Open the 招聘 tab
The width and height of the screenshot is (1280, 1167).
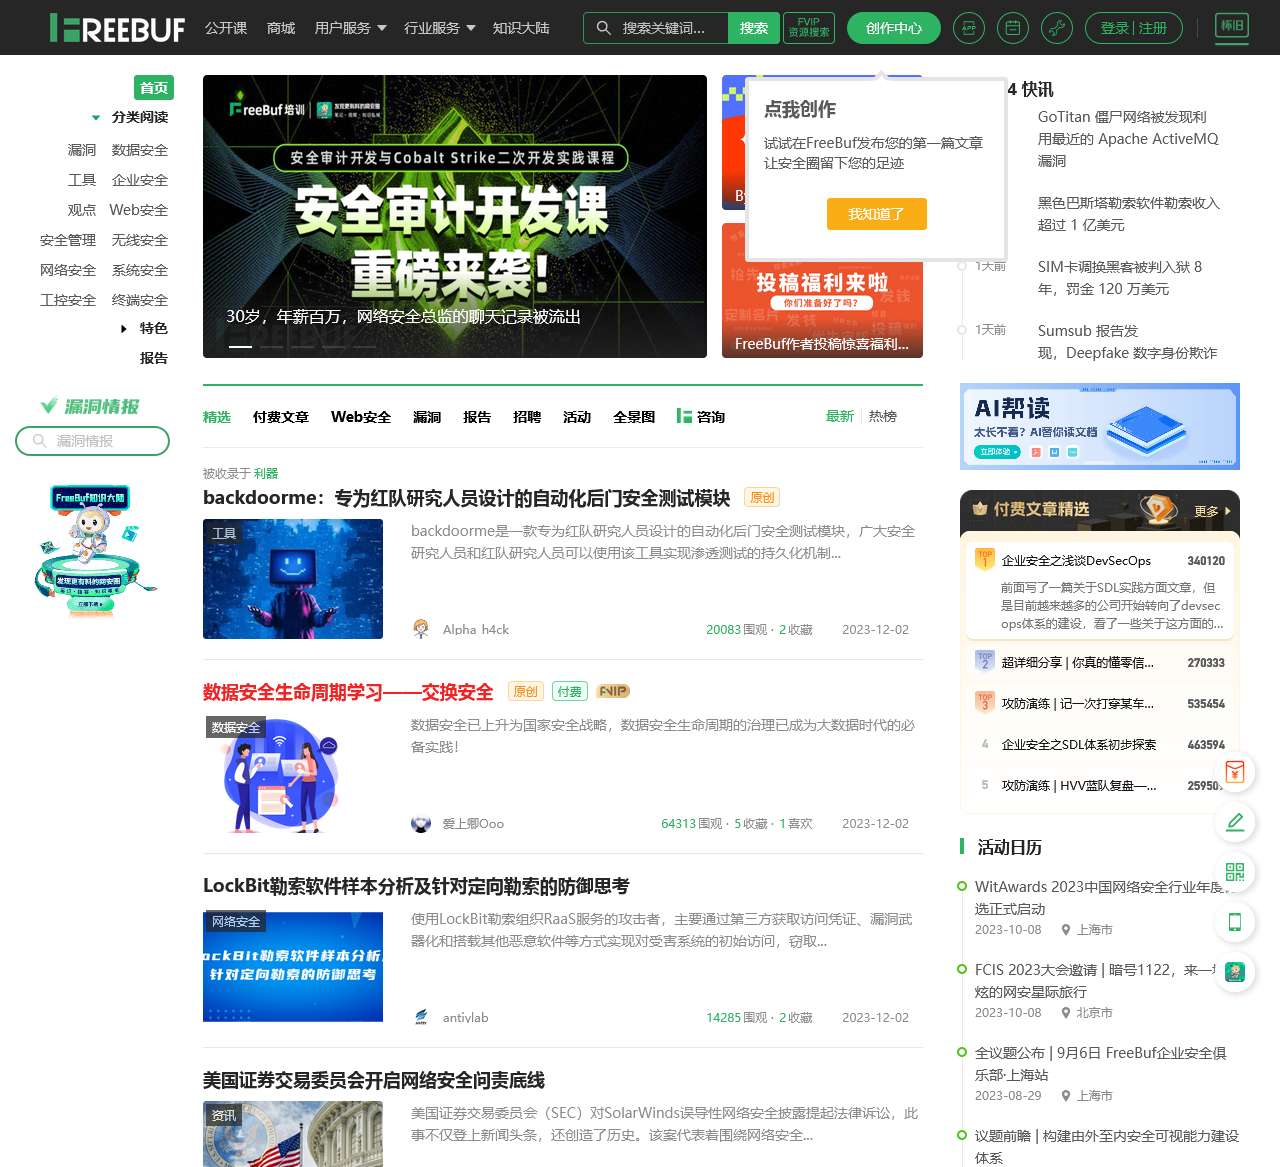point(527,417)
